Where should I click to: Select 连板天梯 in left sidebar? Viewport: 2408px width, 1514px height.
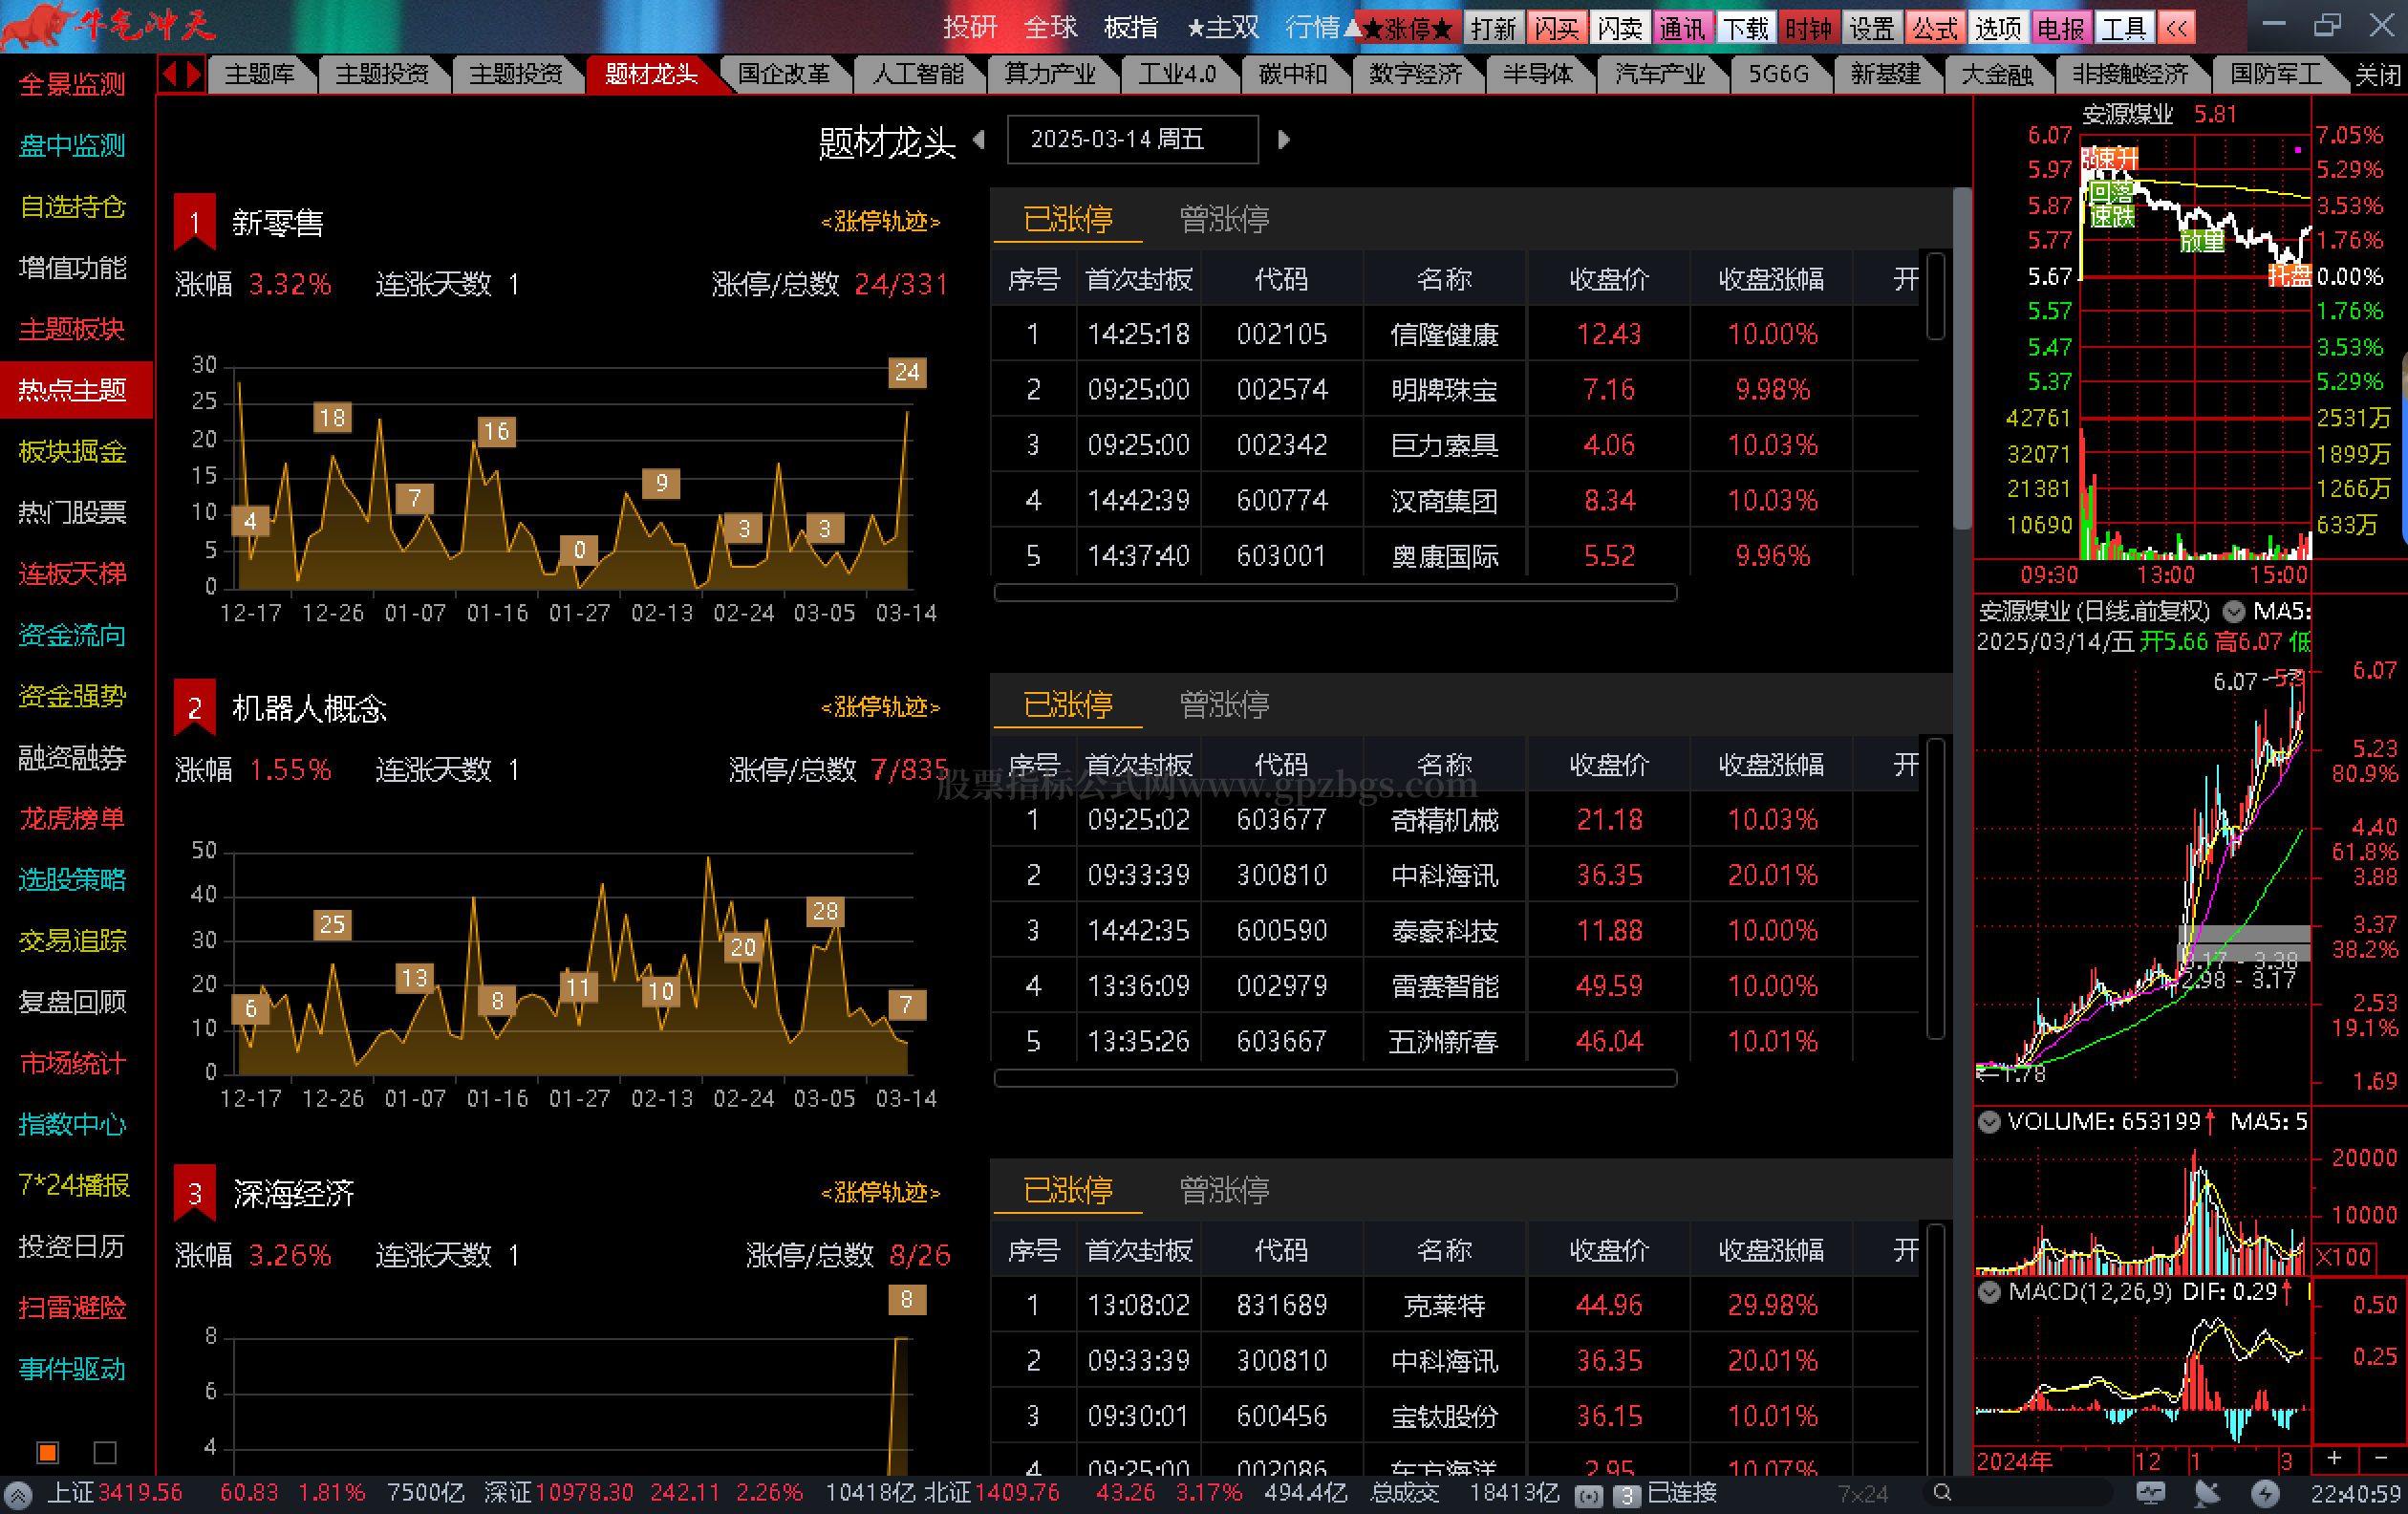point(73,573)
